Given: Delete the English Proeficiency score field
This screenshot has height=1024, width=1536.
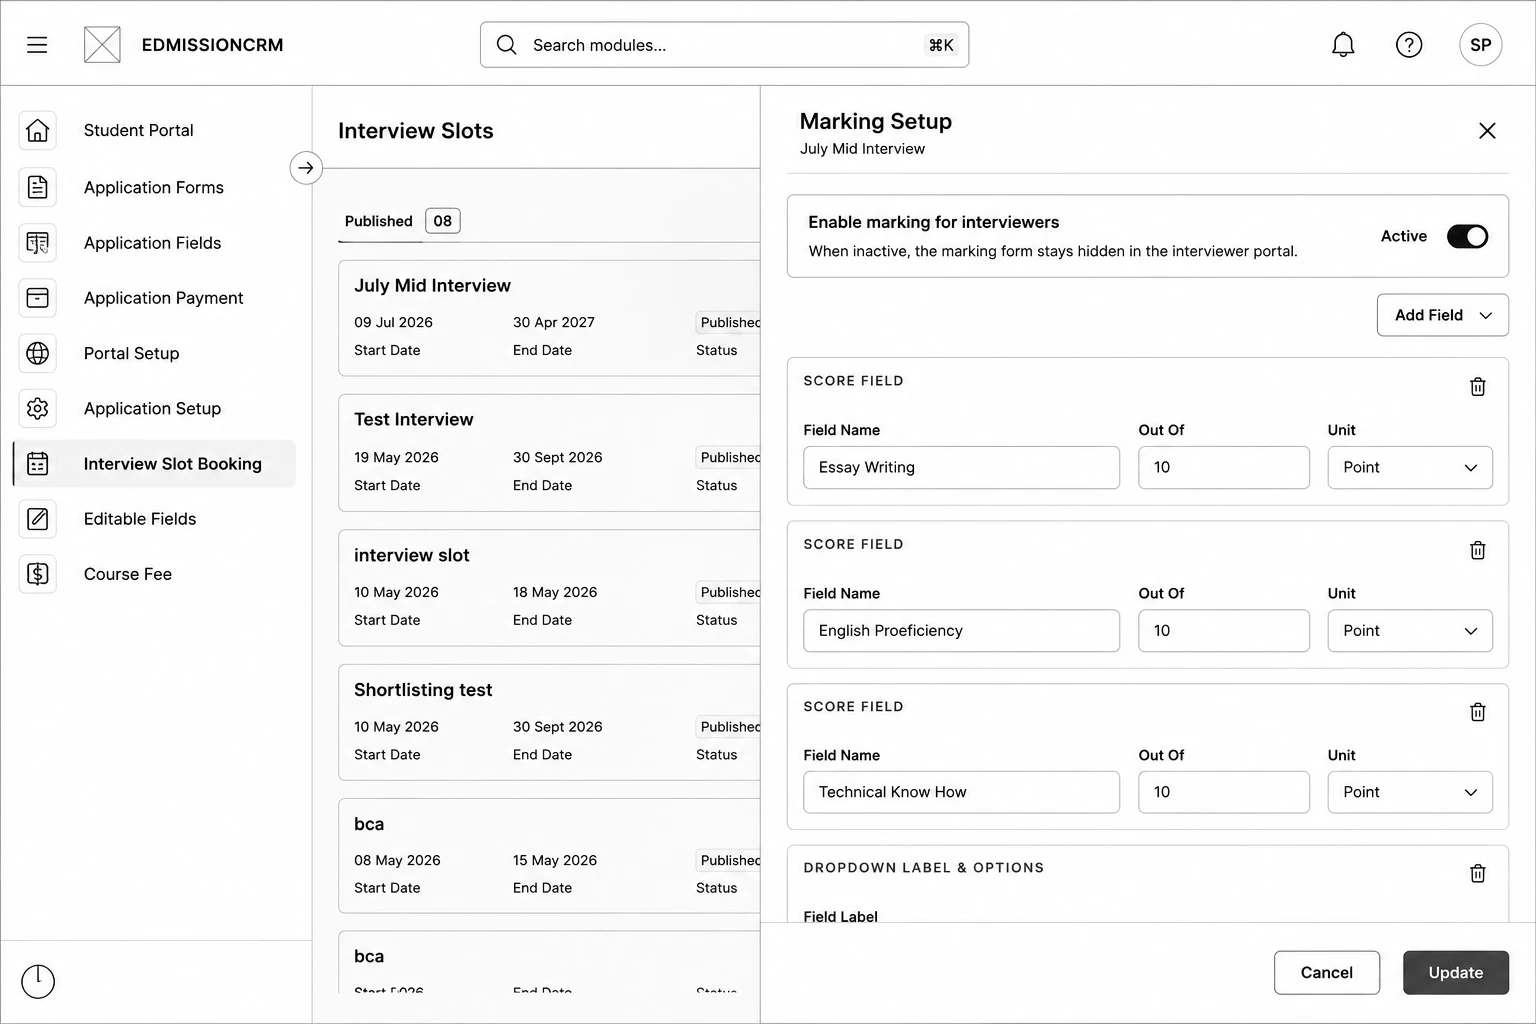Looking at the screenshot, I should [x=1477, y=550].
